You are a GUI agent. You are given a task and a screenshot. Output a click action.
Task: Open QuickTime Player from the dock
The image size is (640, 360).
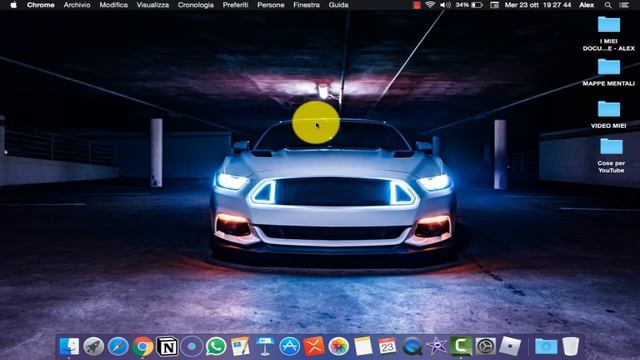(x=412, y=347)
